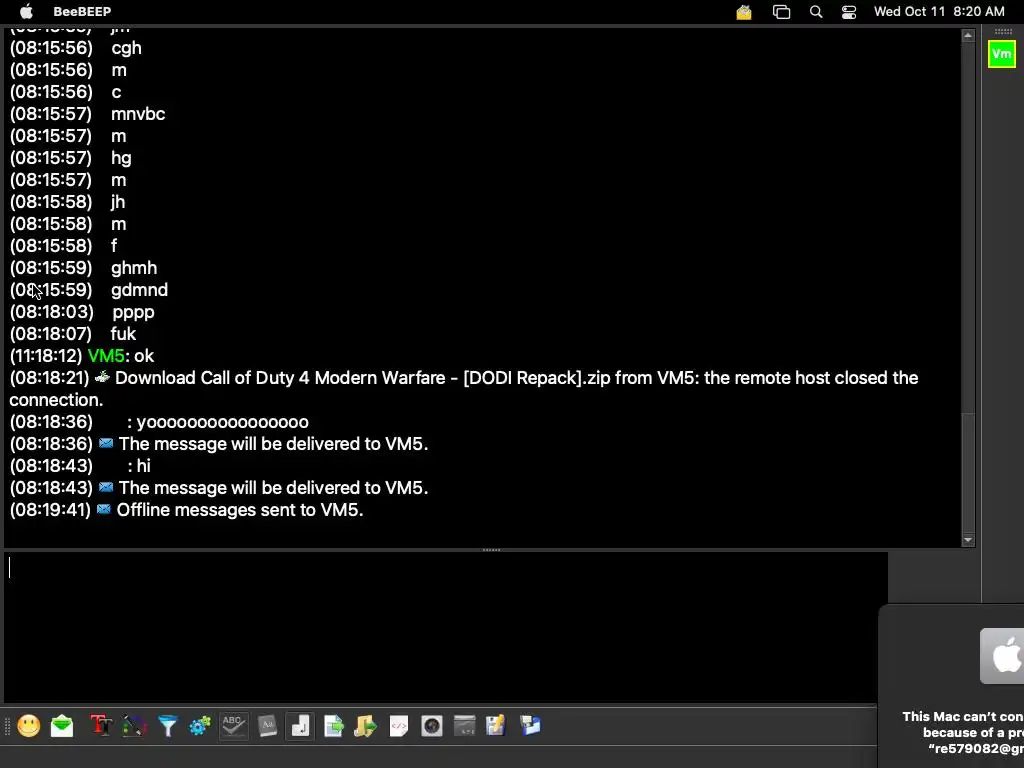Viewport: 1024px width, 768px height.
Task: Click the last toolbar icon with blue folder
Action: [530, 726]
